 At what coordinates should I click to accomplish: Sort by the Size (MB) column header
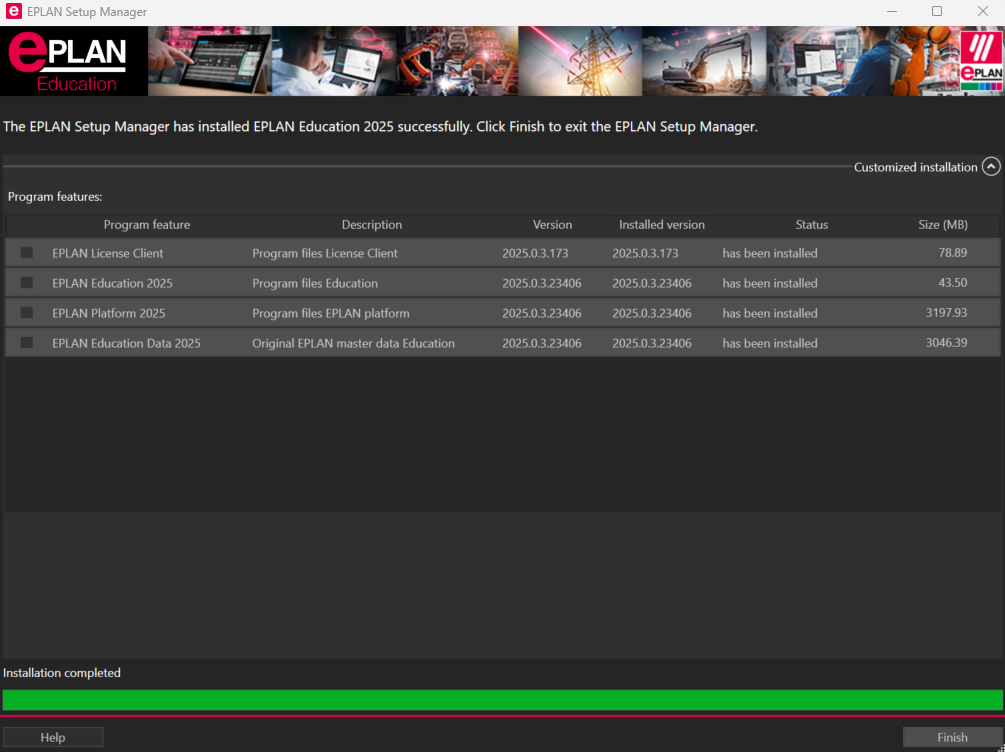(x=942, y=225)
